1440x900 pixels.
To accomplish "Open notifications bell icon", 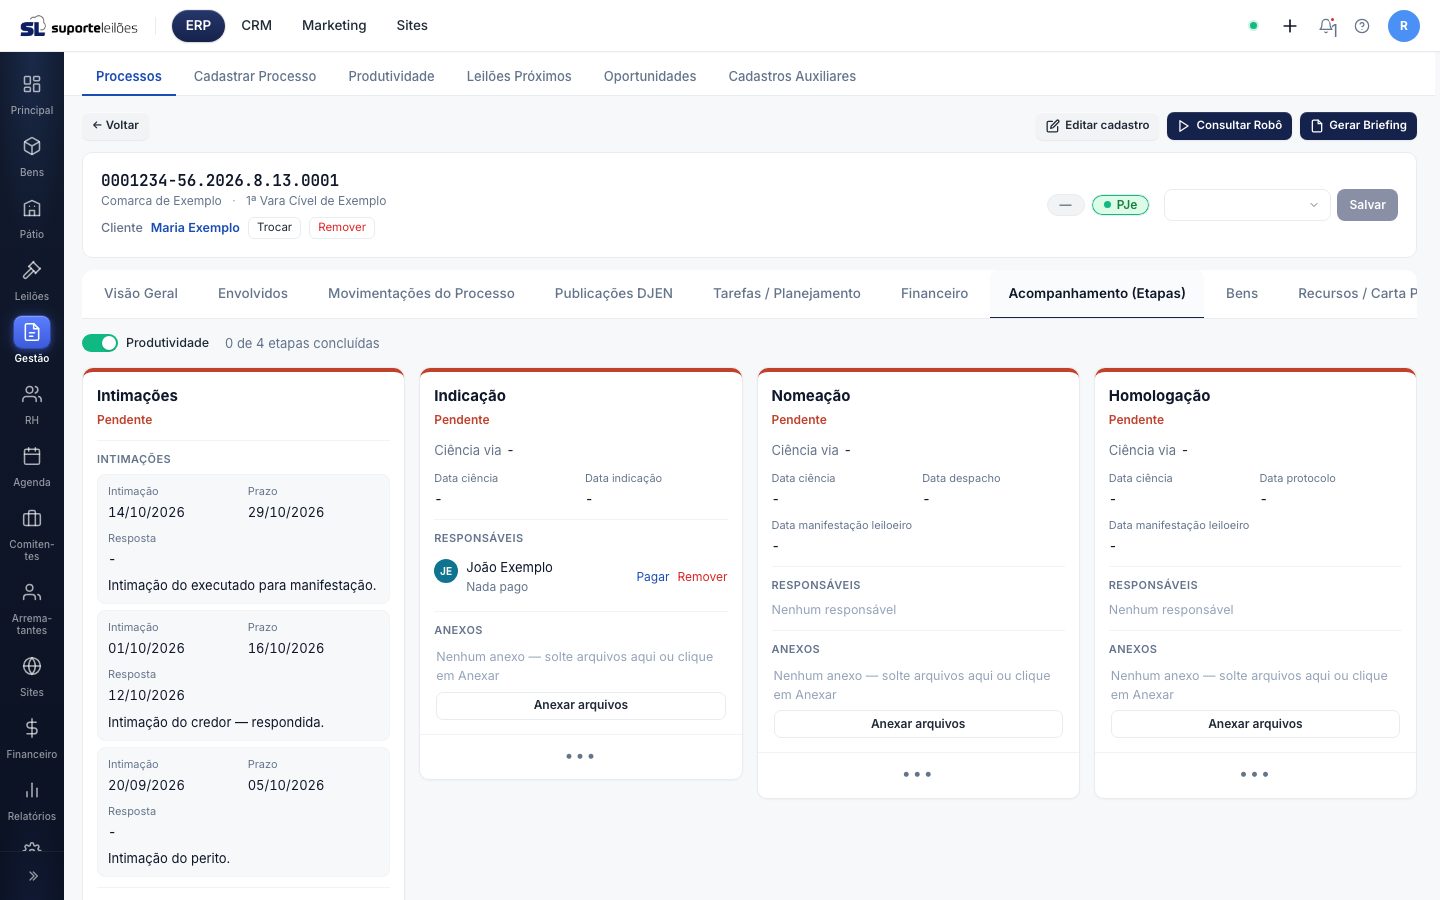I will point(1327,26).
